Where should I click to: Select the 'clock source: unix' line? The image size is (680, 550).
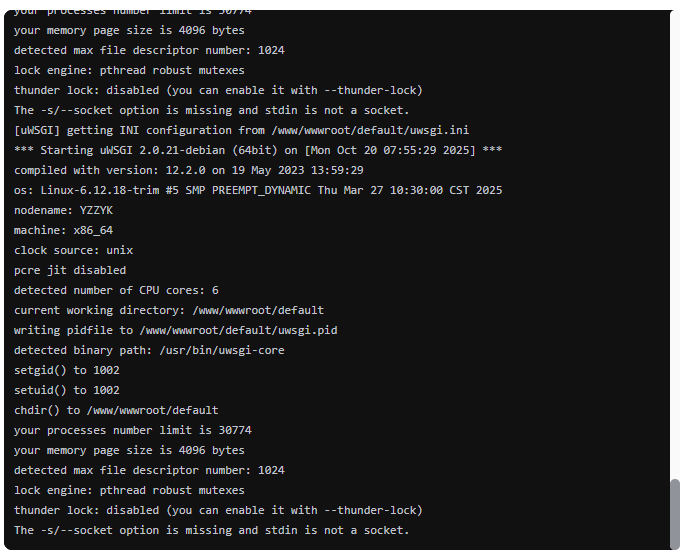pos(73,250)
